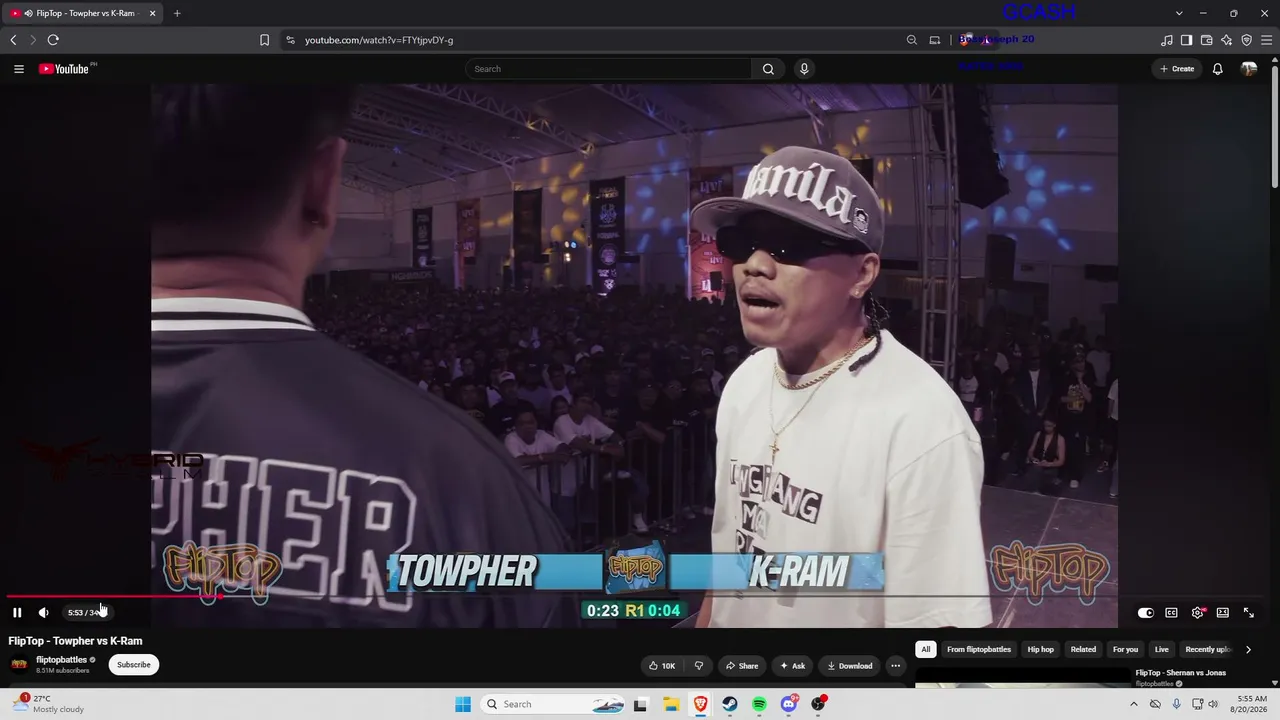1280x720 pixels.
Task: Open the YouTube guide hamburger menu
Action: pyautogui.click(x=19, y=69)
